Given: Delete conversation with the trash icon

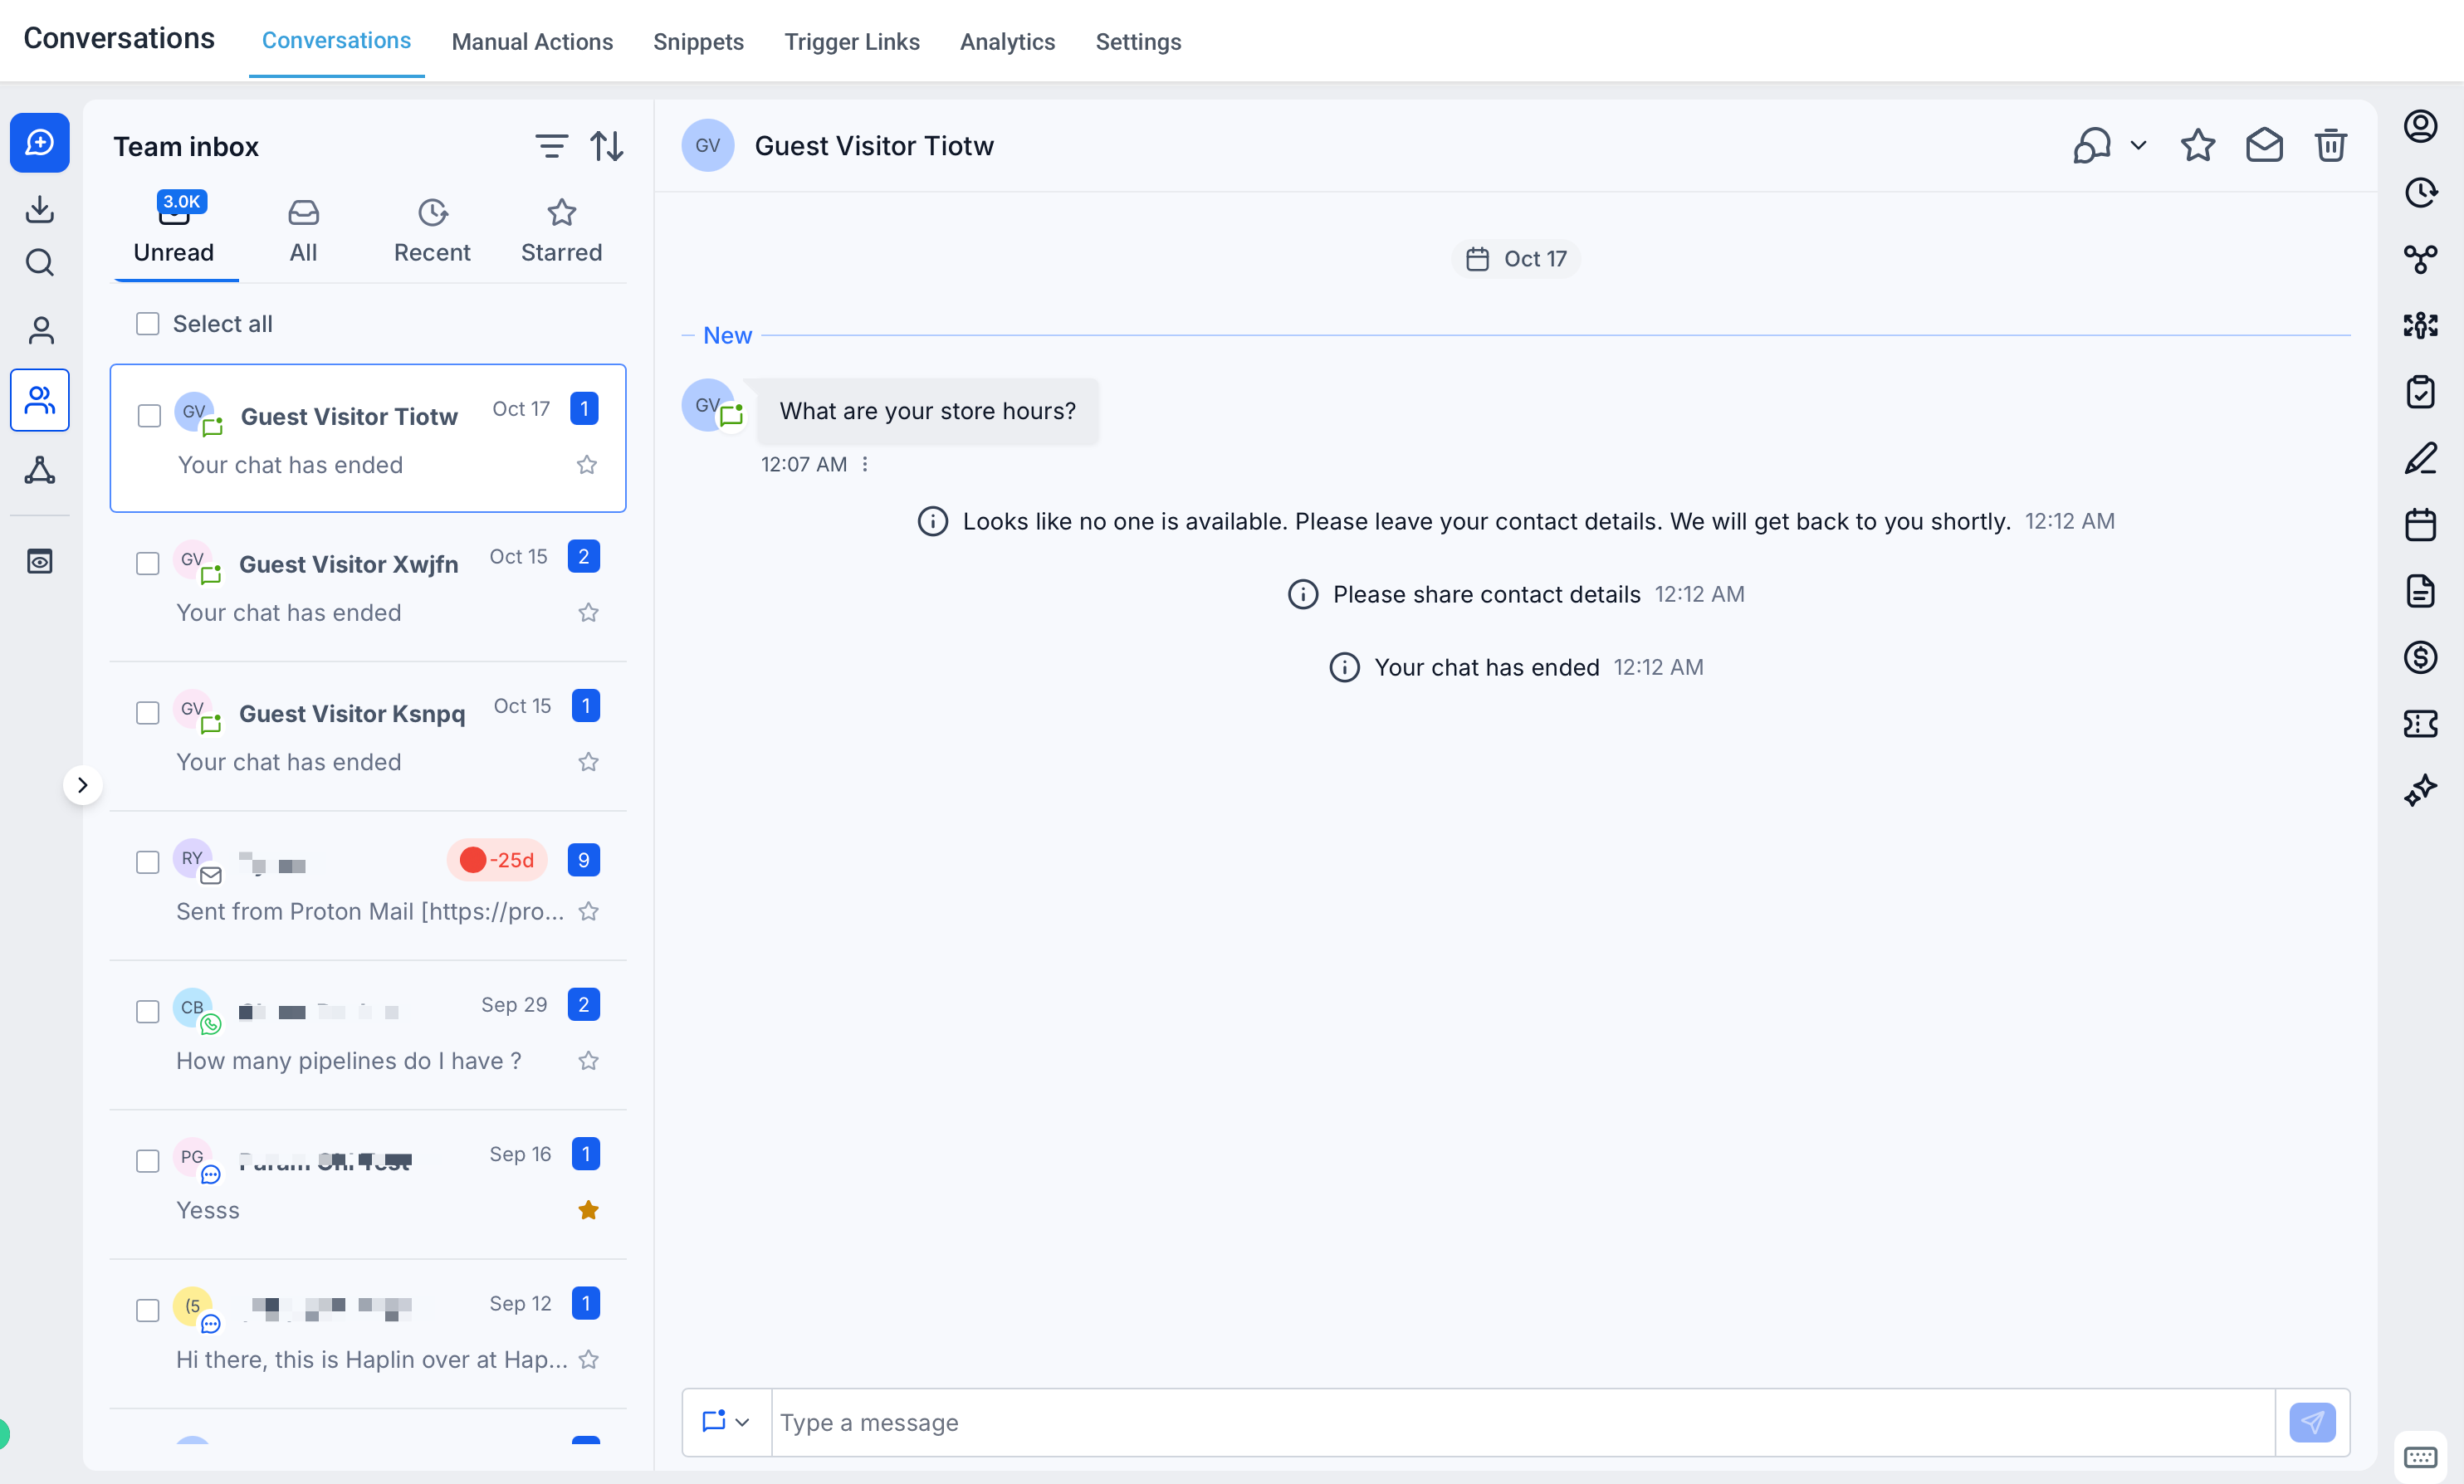Looking at the screenshot, I should tap(2330, 146).
